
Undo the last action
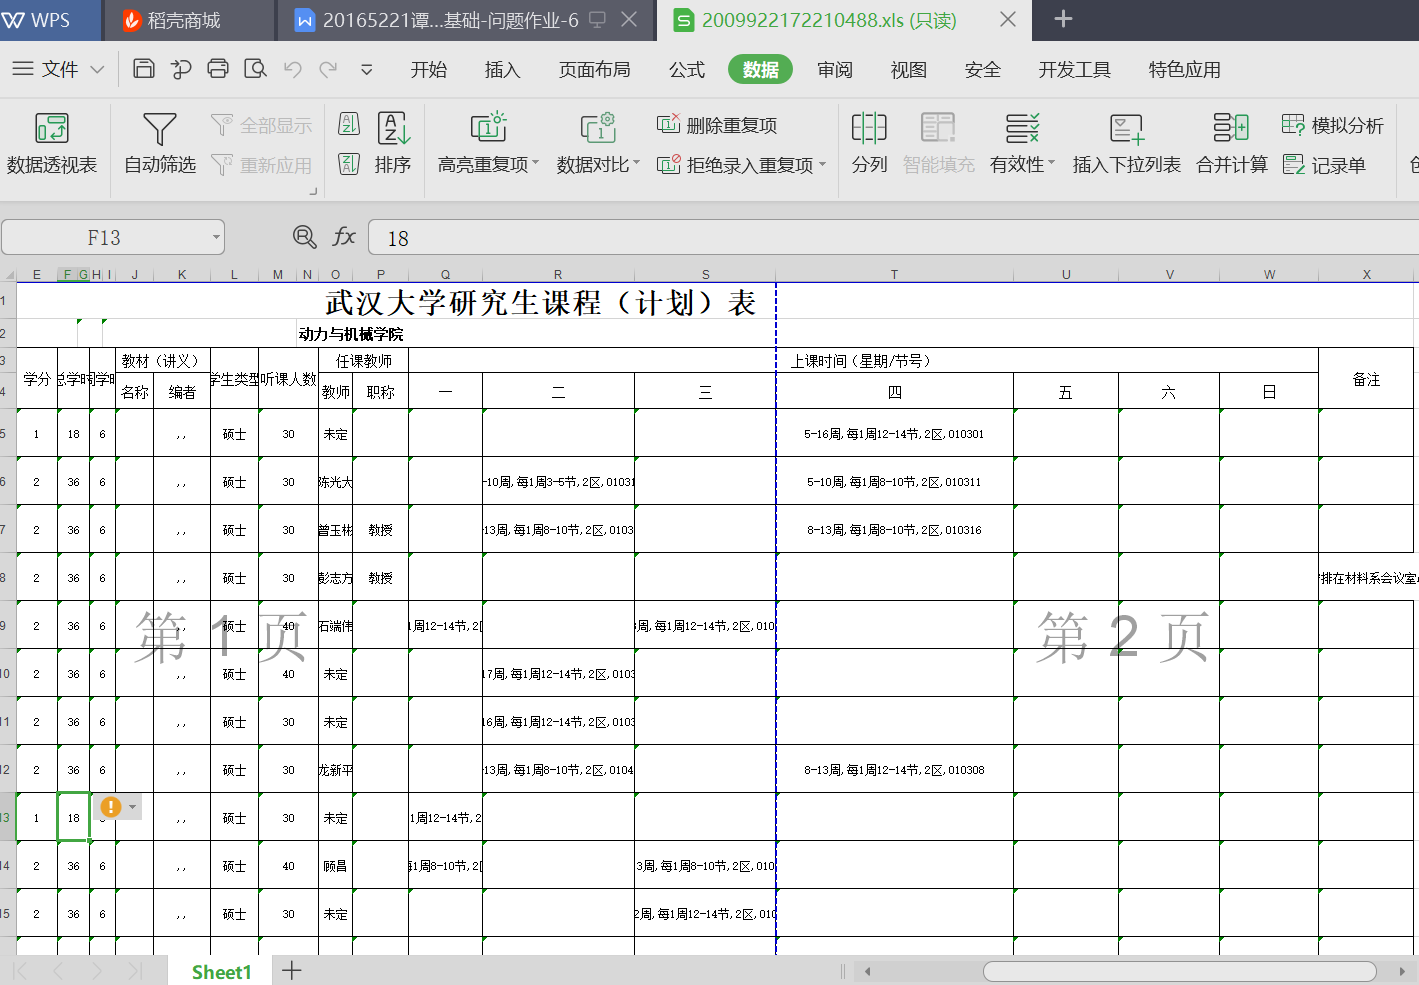point(293,69)
